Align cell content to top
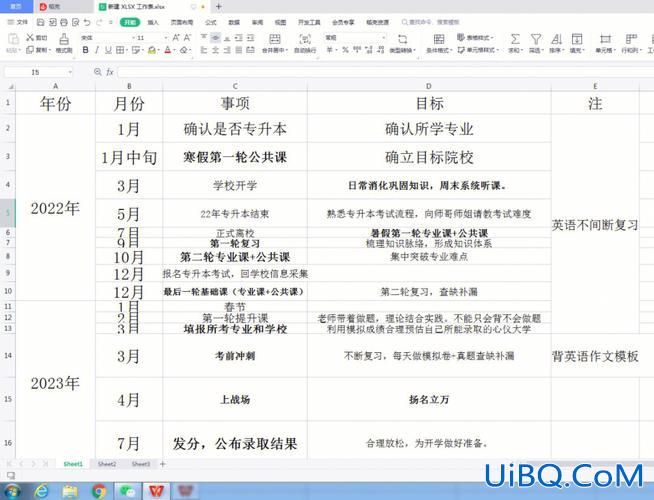 pyautogui.click(x=204, y=38)
